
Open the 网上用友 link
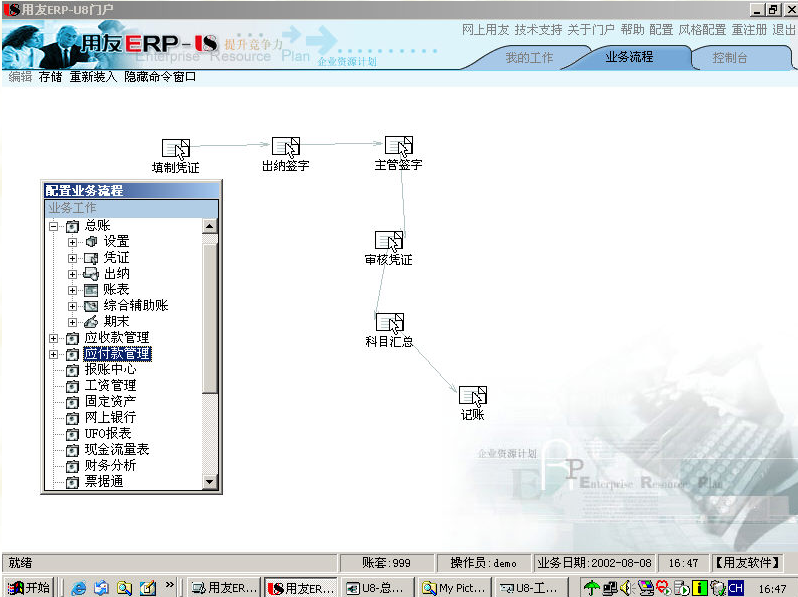click(486, 30)
